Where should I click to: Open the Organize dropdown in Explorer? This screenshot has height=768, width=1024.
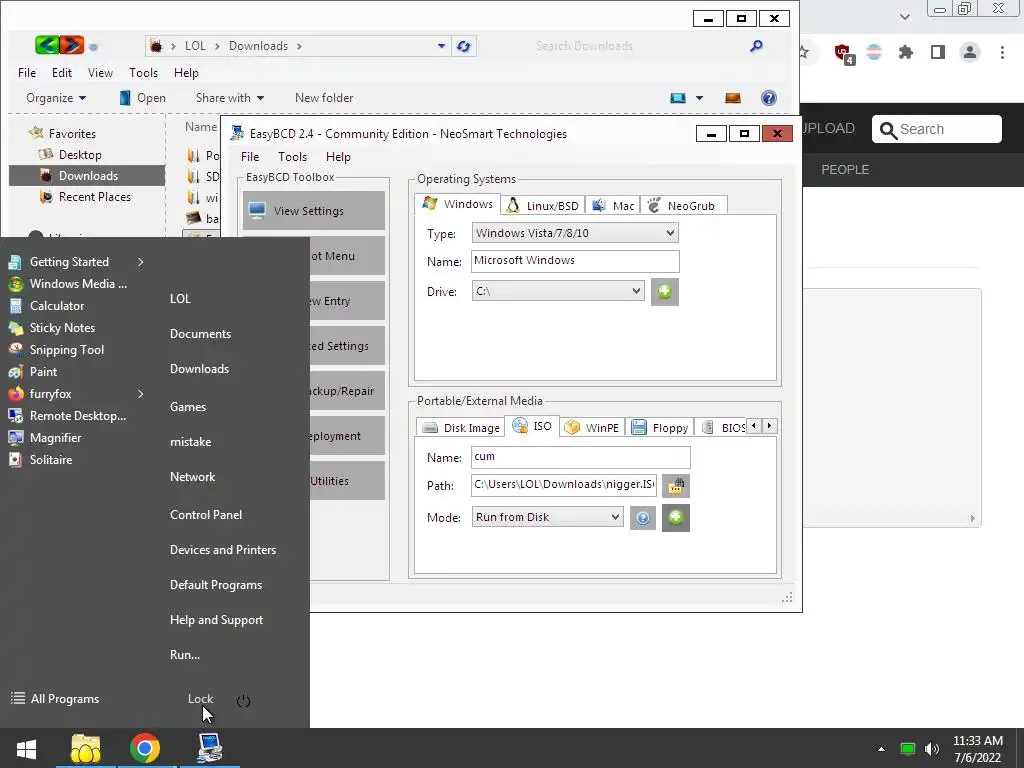pos(56,98)
